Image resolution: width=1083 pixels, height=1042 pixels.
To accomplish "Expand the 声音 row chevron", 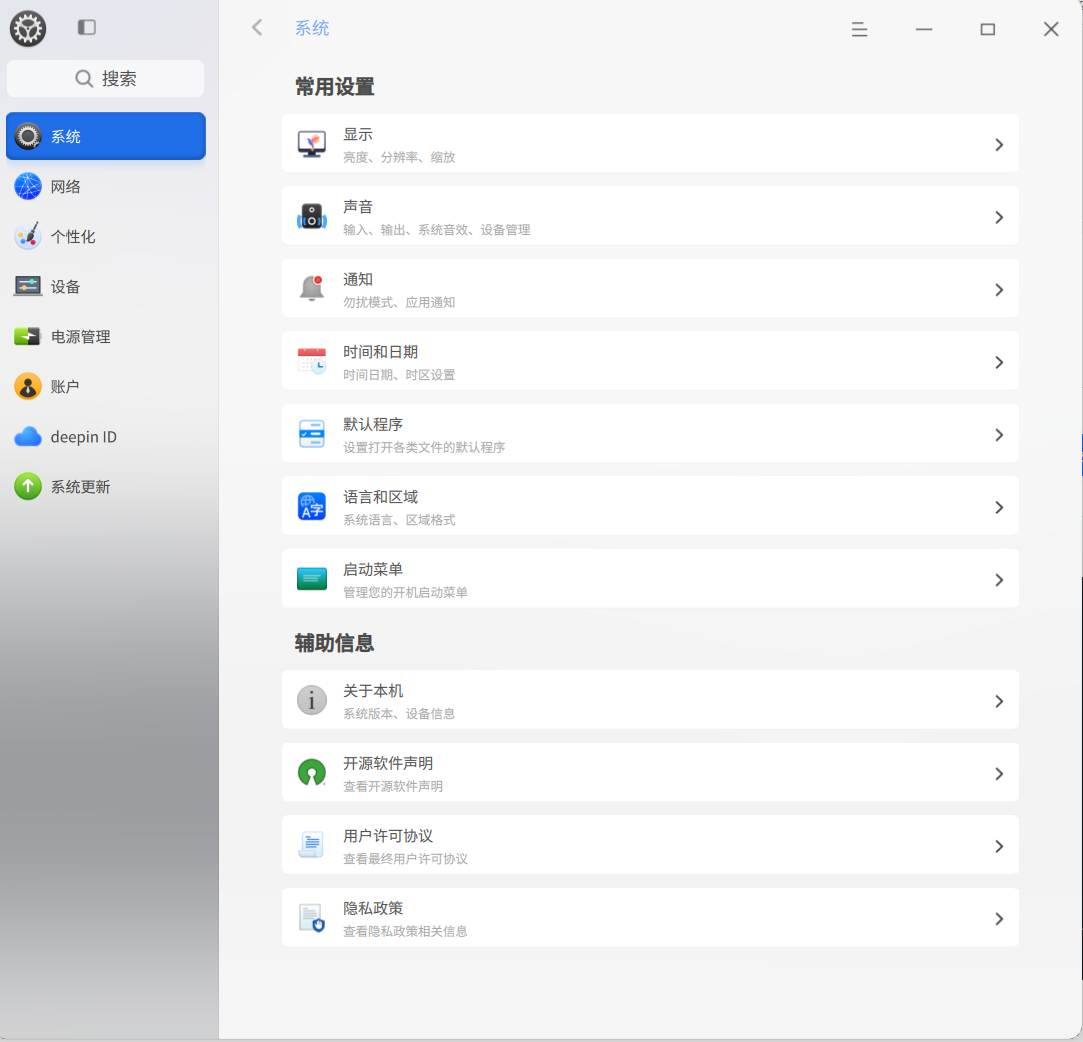I will [x=999, y=217].
